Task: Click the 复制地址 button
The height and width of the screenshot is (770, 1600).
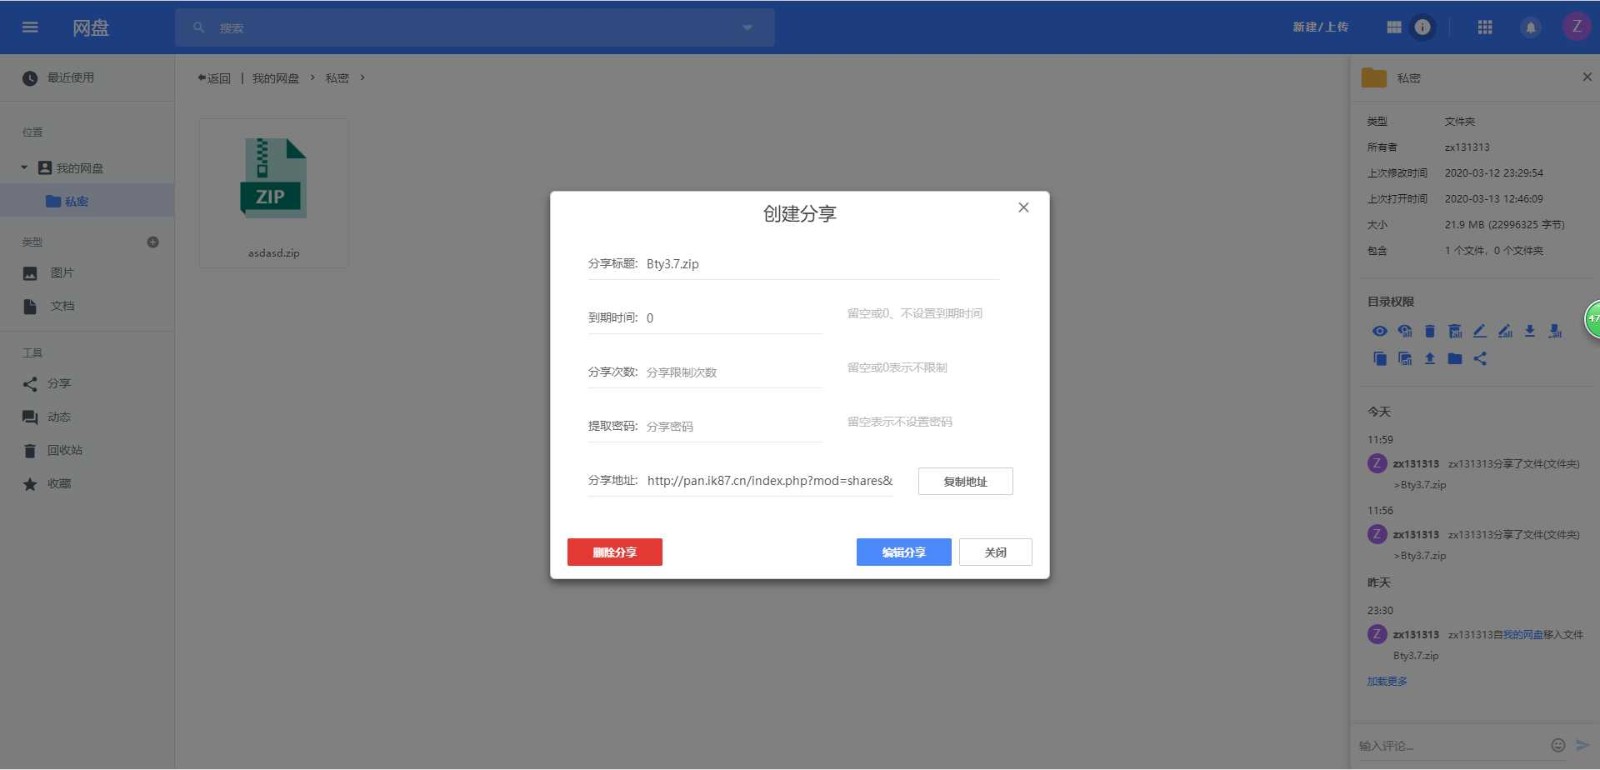Action: tap(965, 482)
